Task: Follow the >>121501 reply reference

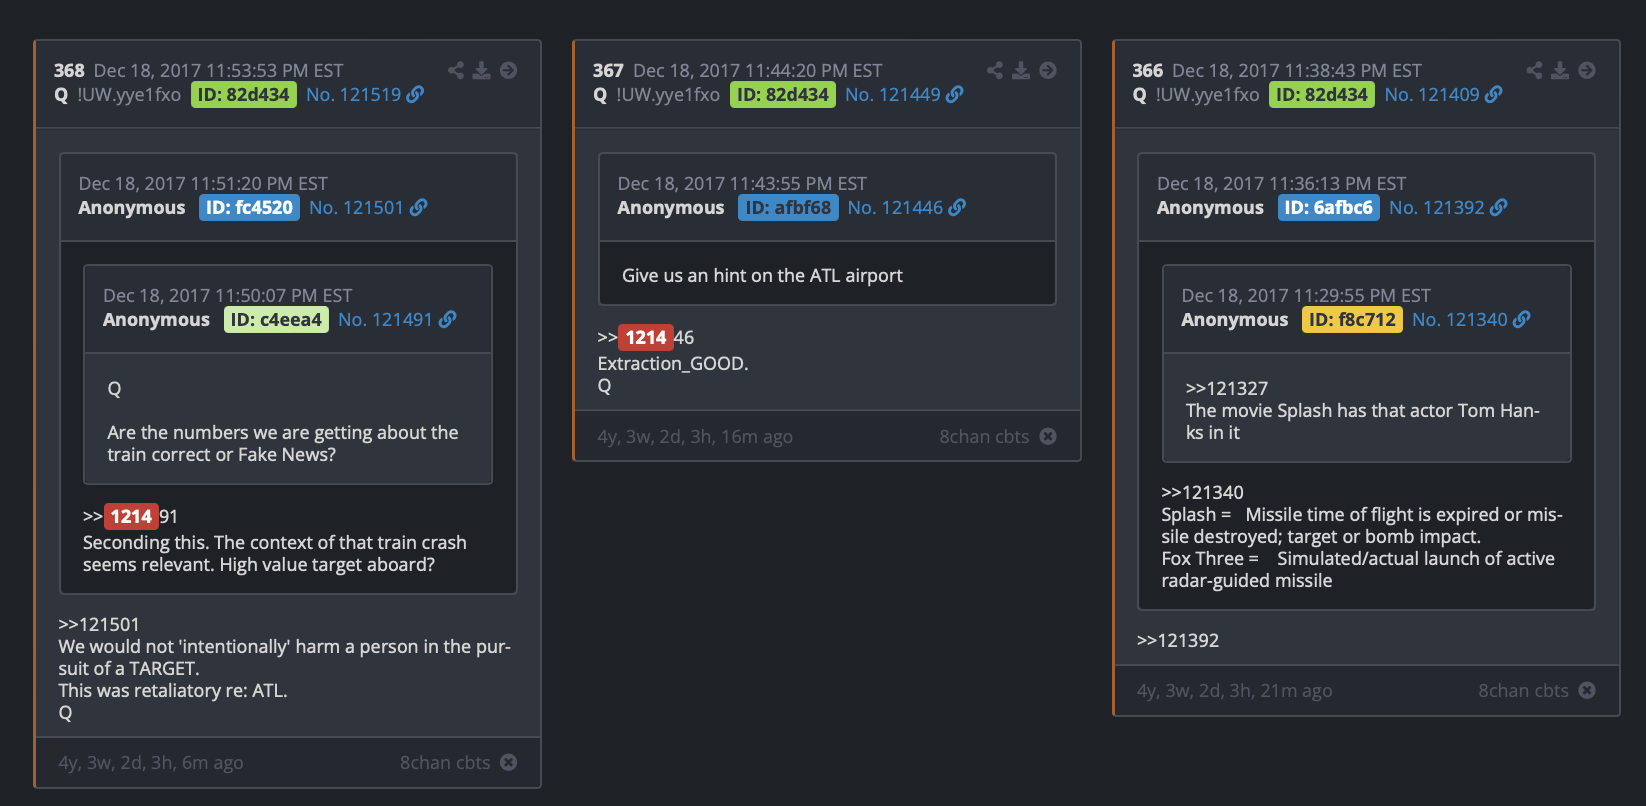Action: [99, 624]
